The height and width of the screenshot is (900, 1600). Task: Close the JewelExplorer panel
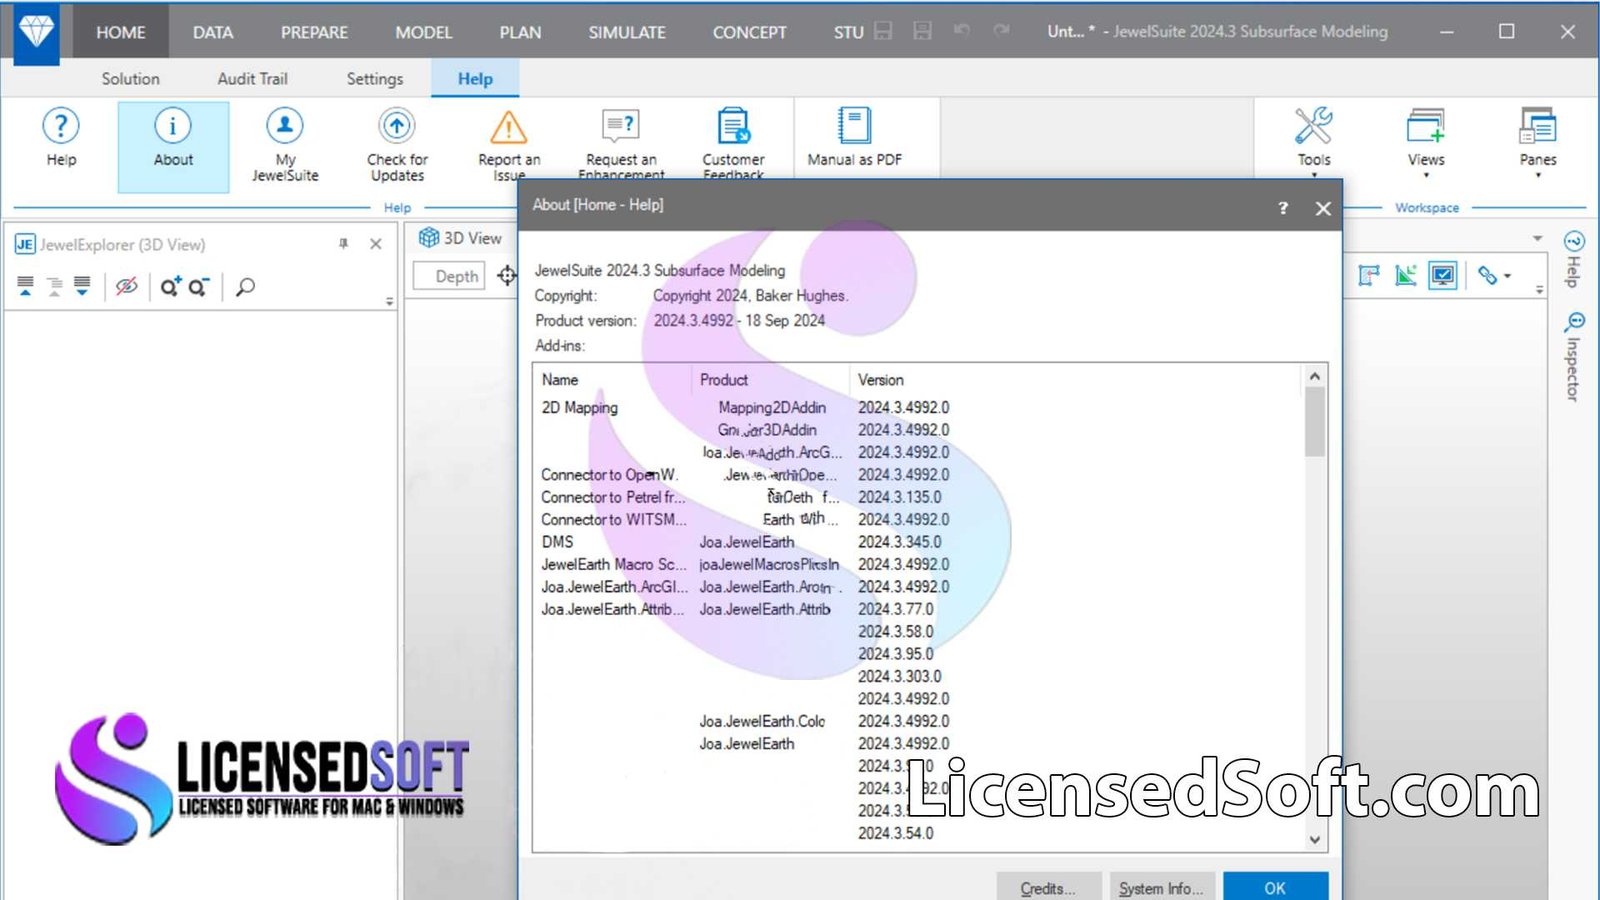tap(376, 244)
